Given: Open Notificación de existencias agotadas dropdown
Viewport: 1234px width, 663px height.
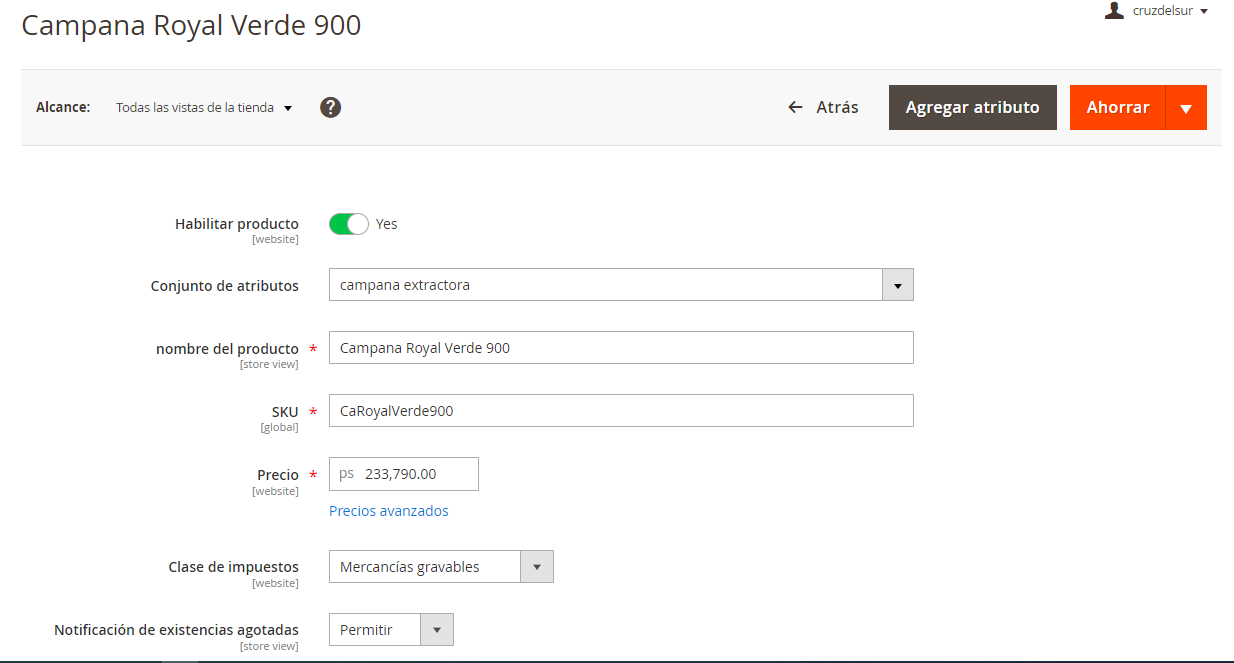Looking at the screenshot, I should (x=436, y=630).
